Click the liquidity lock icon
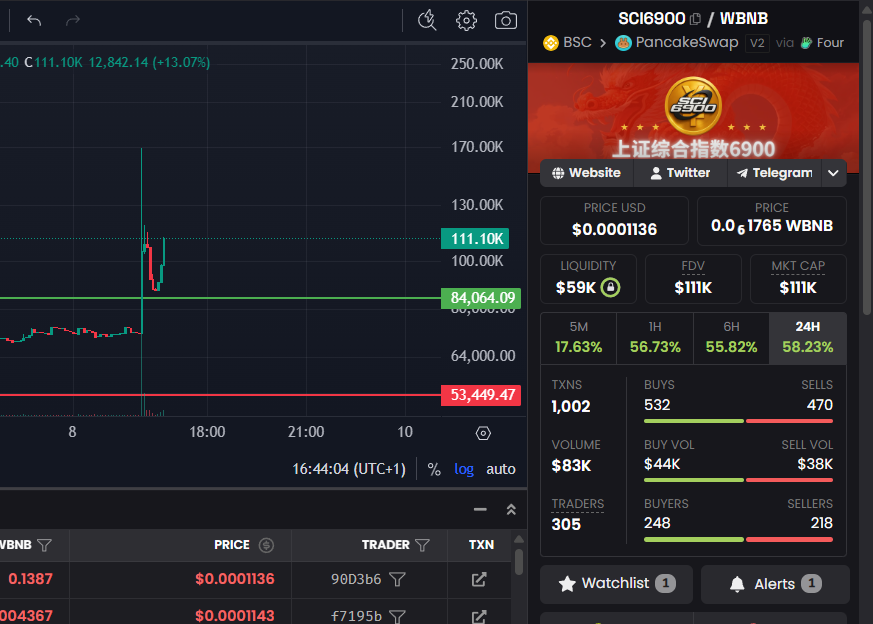Viewport: 873px width, 624px height. 610,287
